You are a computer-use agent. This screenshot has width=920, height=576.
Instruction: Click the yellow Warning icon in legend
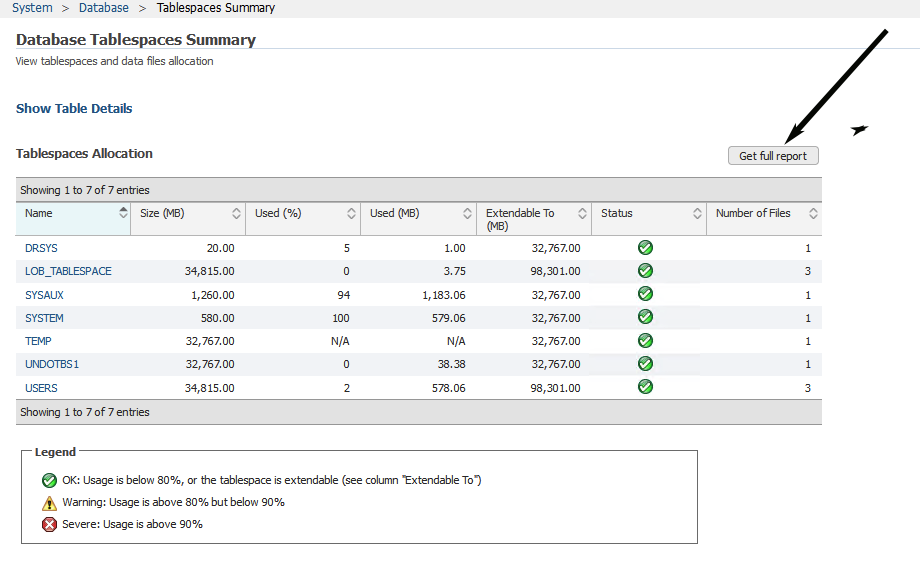click(x=50, y=502)
